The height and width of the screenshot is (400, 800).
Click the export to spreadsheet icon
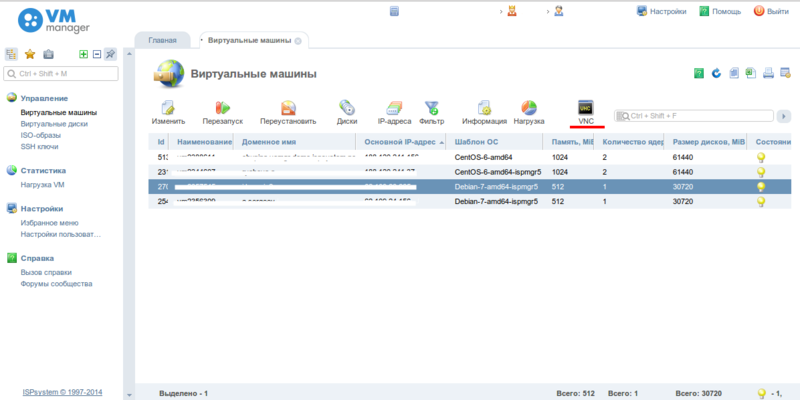pyautogui.click(x=751, y=73)
